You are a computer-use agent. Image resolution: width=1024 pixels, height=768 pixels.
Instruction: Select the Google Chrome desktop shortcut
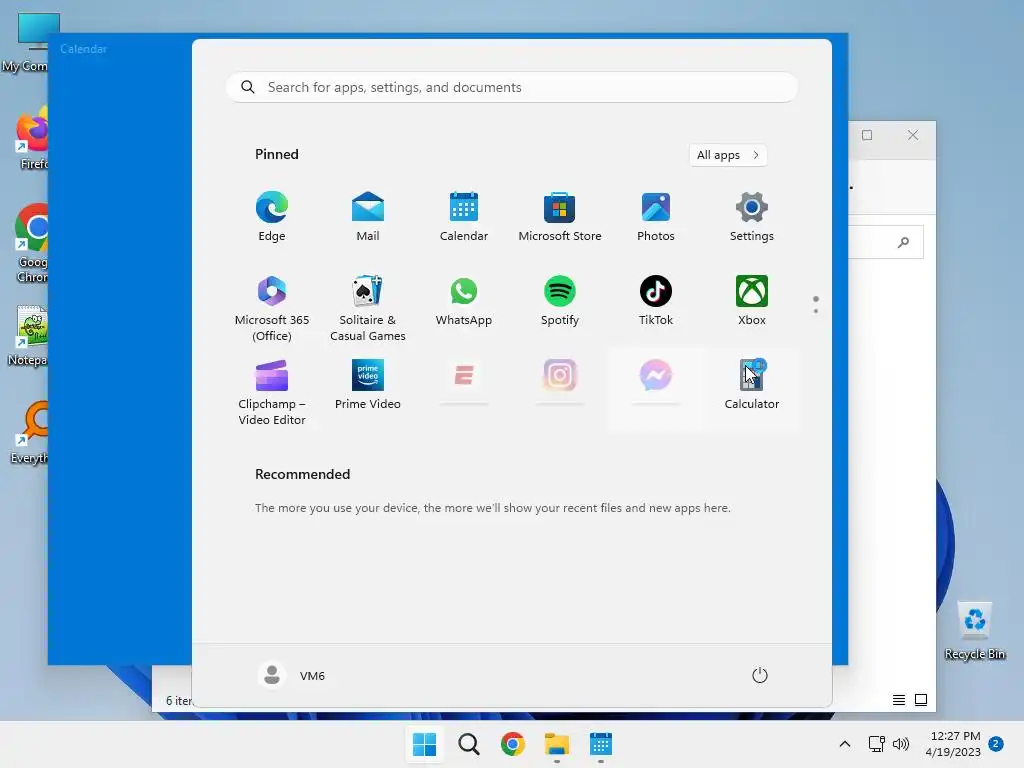32,243
